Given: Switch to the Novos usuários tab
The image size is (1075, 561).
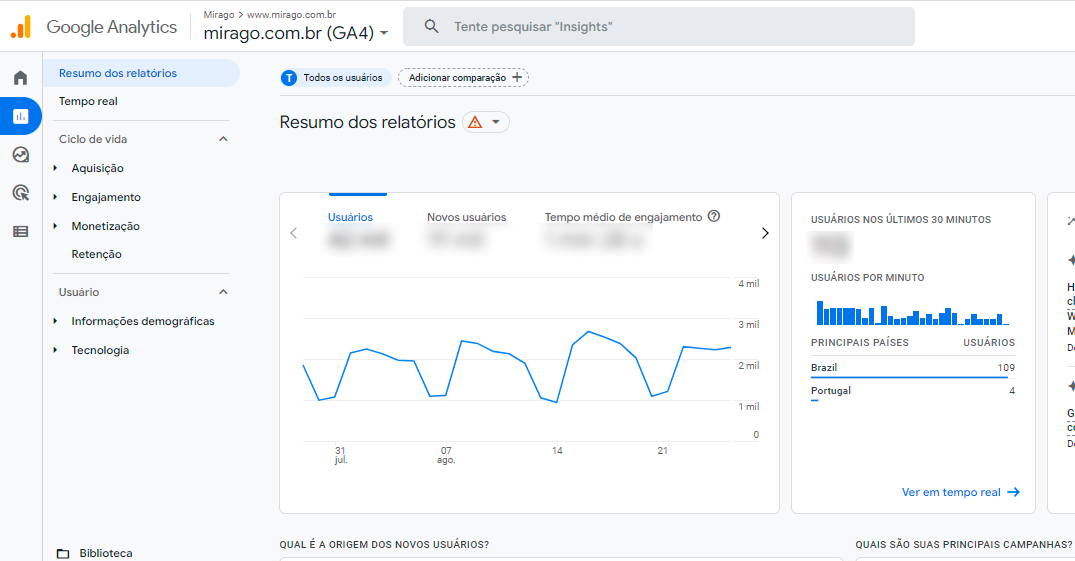Looking at the screenshot, I should tap(466, 217).
